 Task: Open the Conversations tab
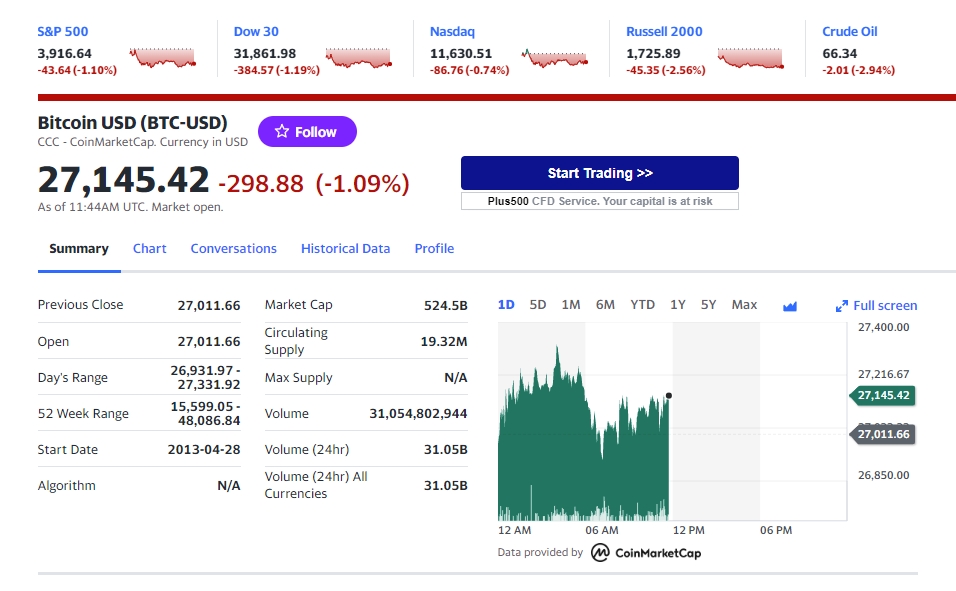(x=234, y=249)
